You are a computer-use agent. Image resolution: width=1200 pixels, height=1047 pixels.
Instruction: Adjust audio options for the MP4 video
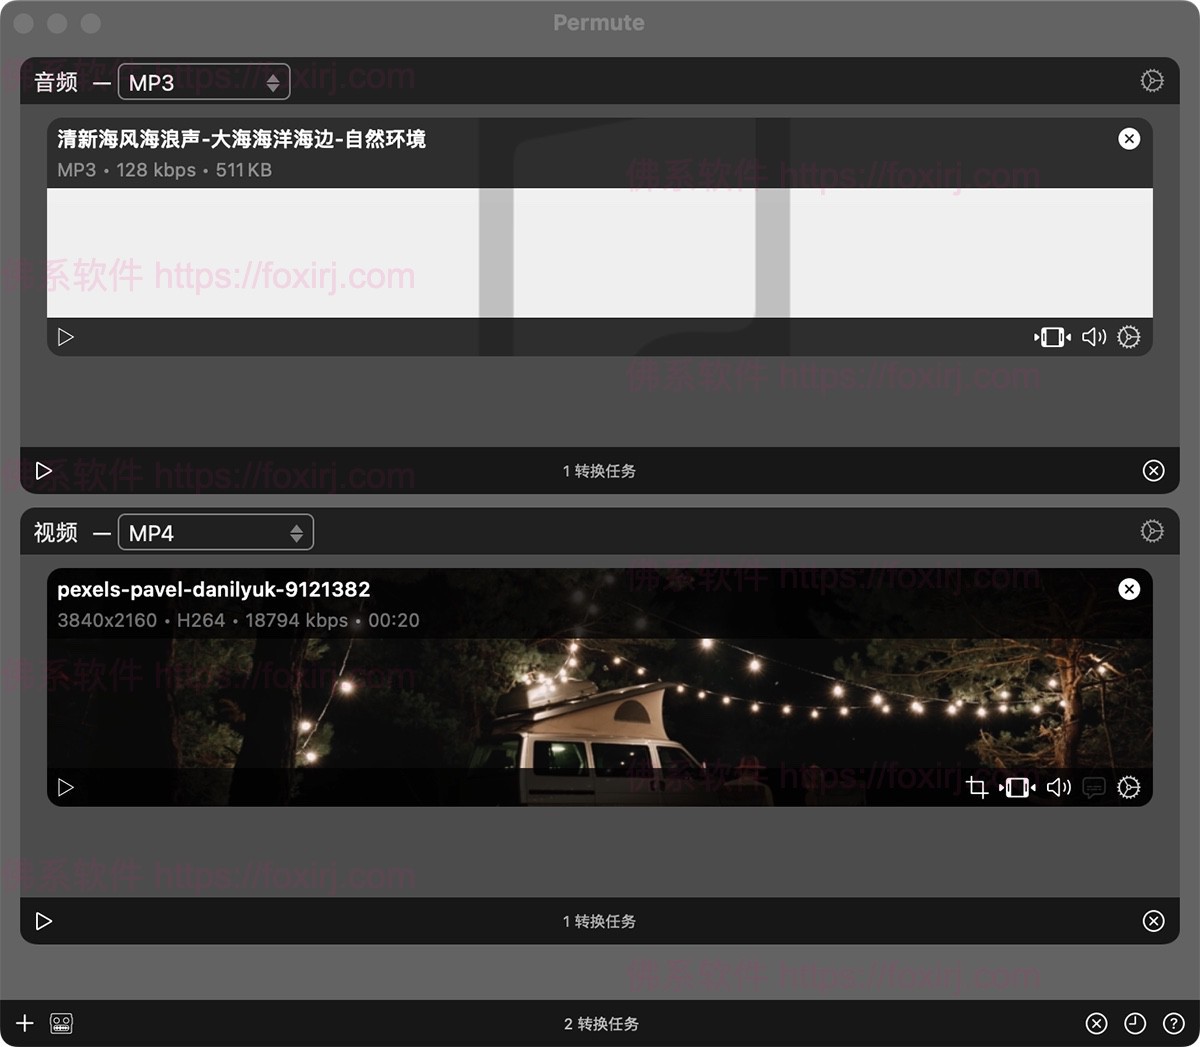1058,787
